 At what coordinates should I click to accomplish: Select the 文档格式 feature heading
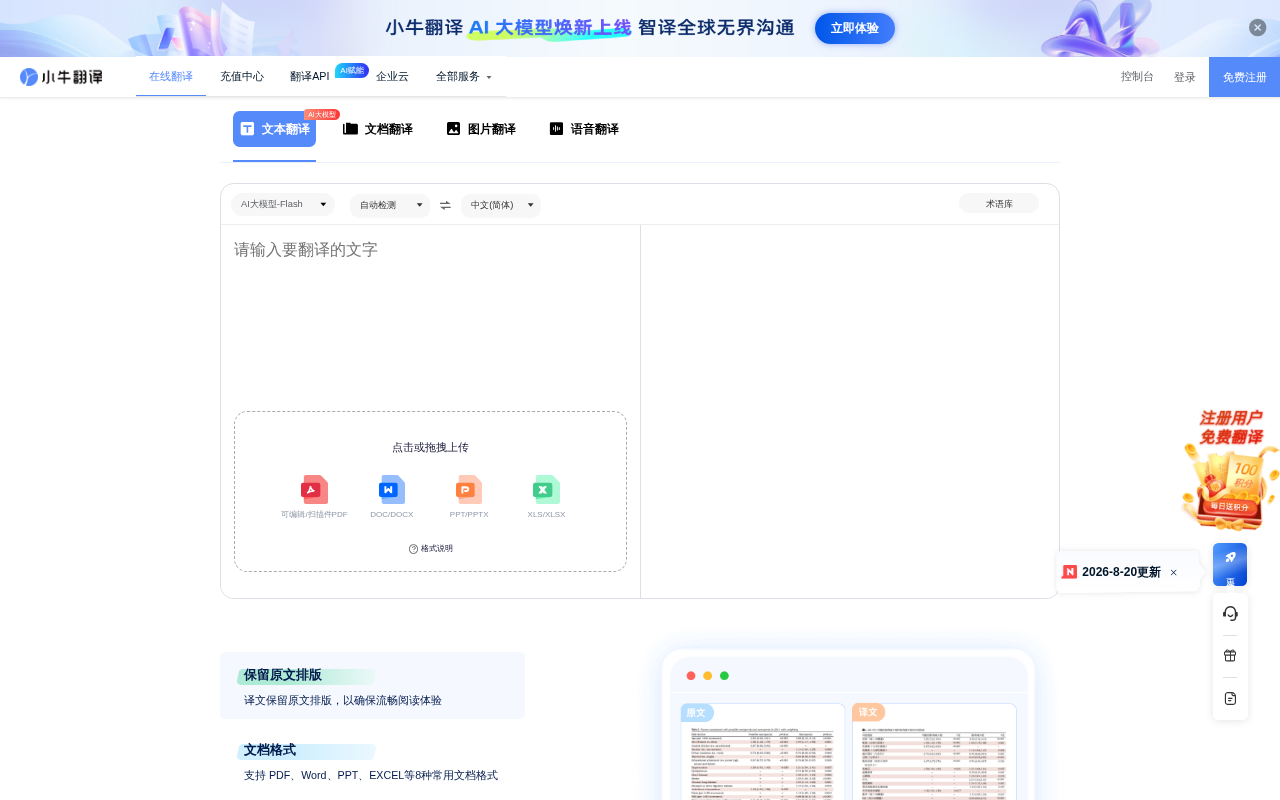pos(270,750)
